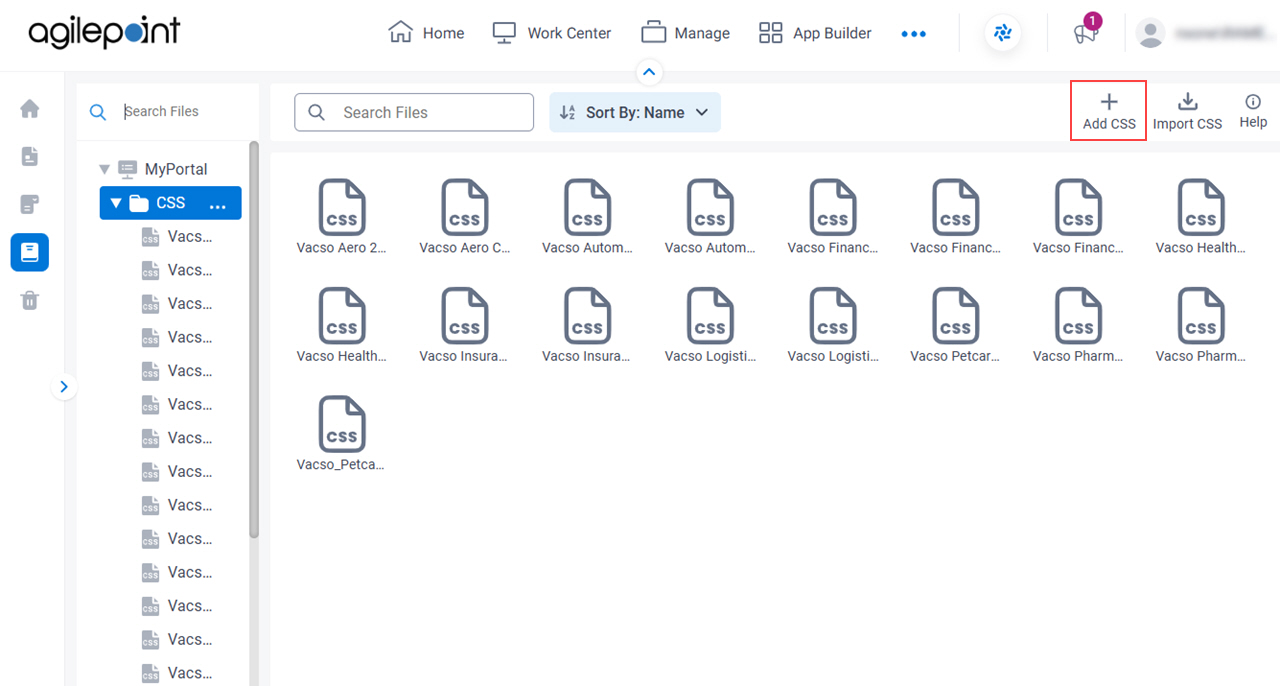Click the house icon beside Home

(x=400, y=33)
